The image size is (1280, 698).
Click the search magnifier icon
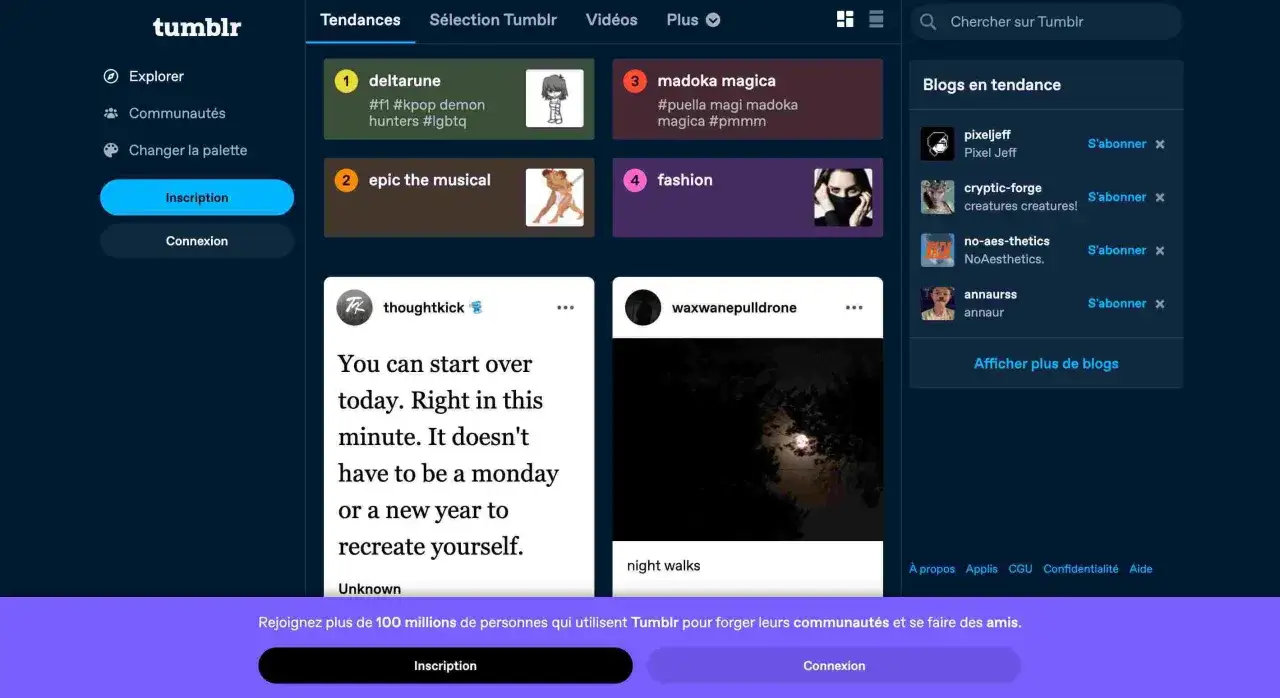pyautogui.click(x=928, y=21)
